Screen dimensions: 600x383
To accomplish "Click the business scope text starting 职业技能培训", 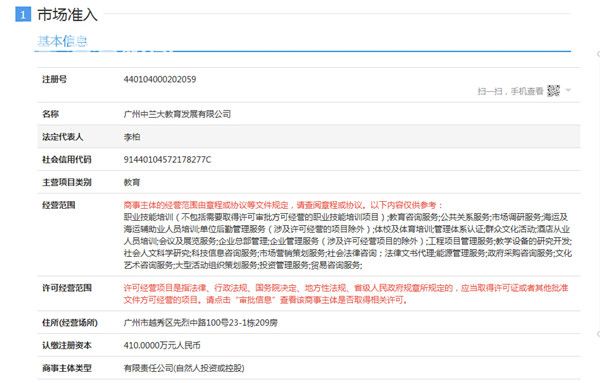I will 347,241.
